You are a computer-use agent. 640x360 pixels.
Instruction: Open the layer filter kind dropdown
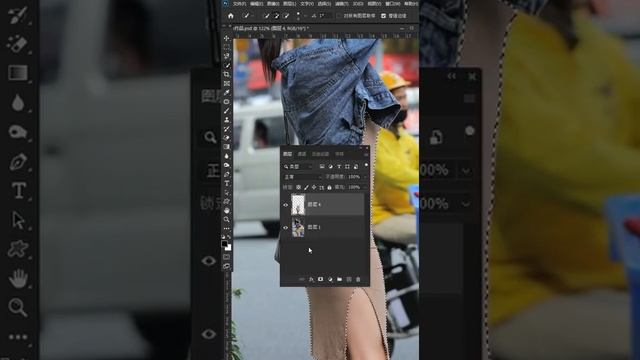298,167
